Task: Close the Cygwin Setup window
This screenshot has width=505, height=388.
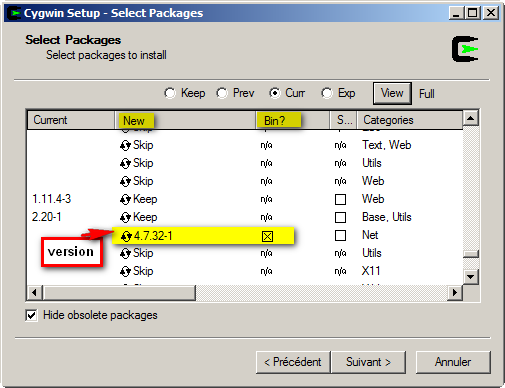Action: coord(491,13)
